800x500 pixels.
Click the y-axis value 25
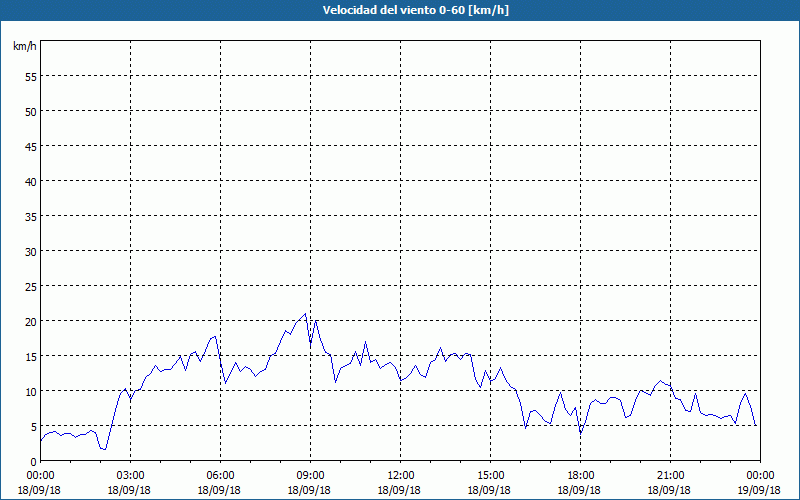(x=31, y=287)
